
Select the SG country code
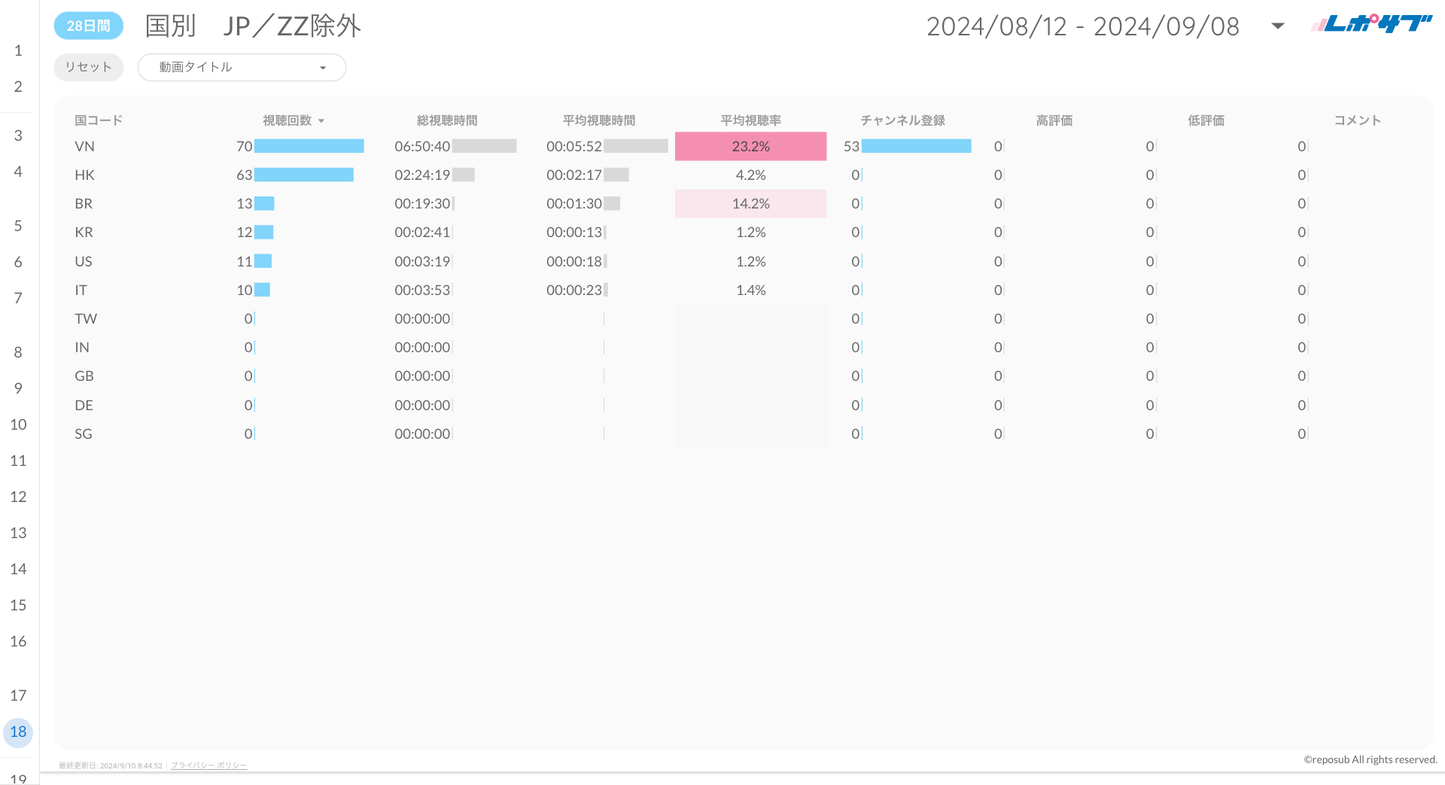(84, 434)
